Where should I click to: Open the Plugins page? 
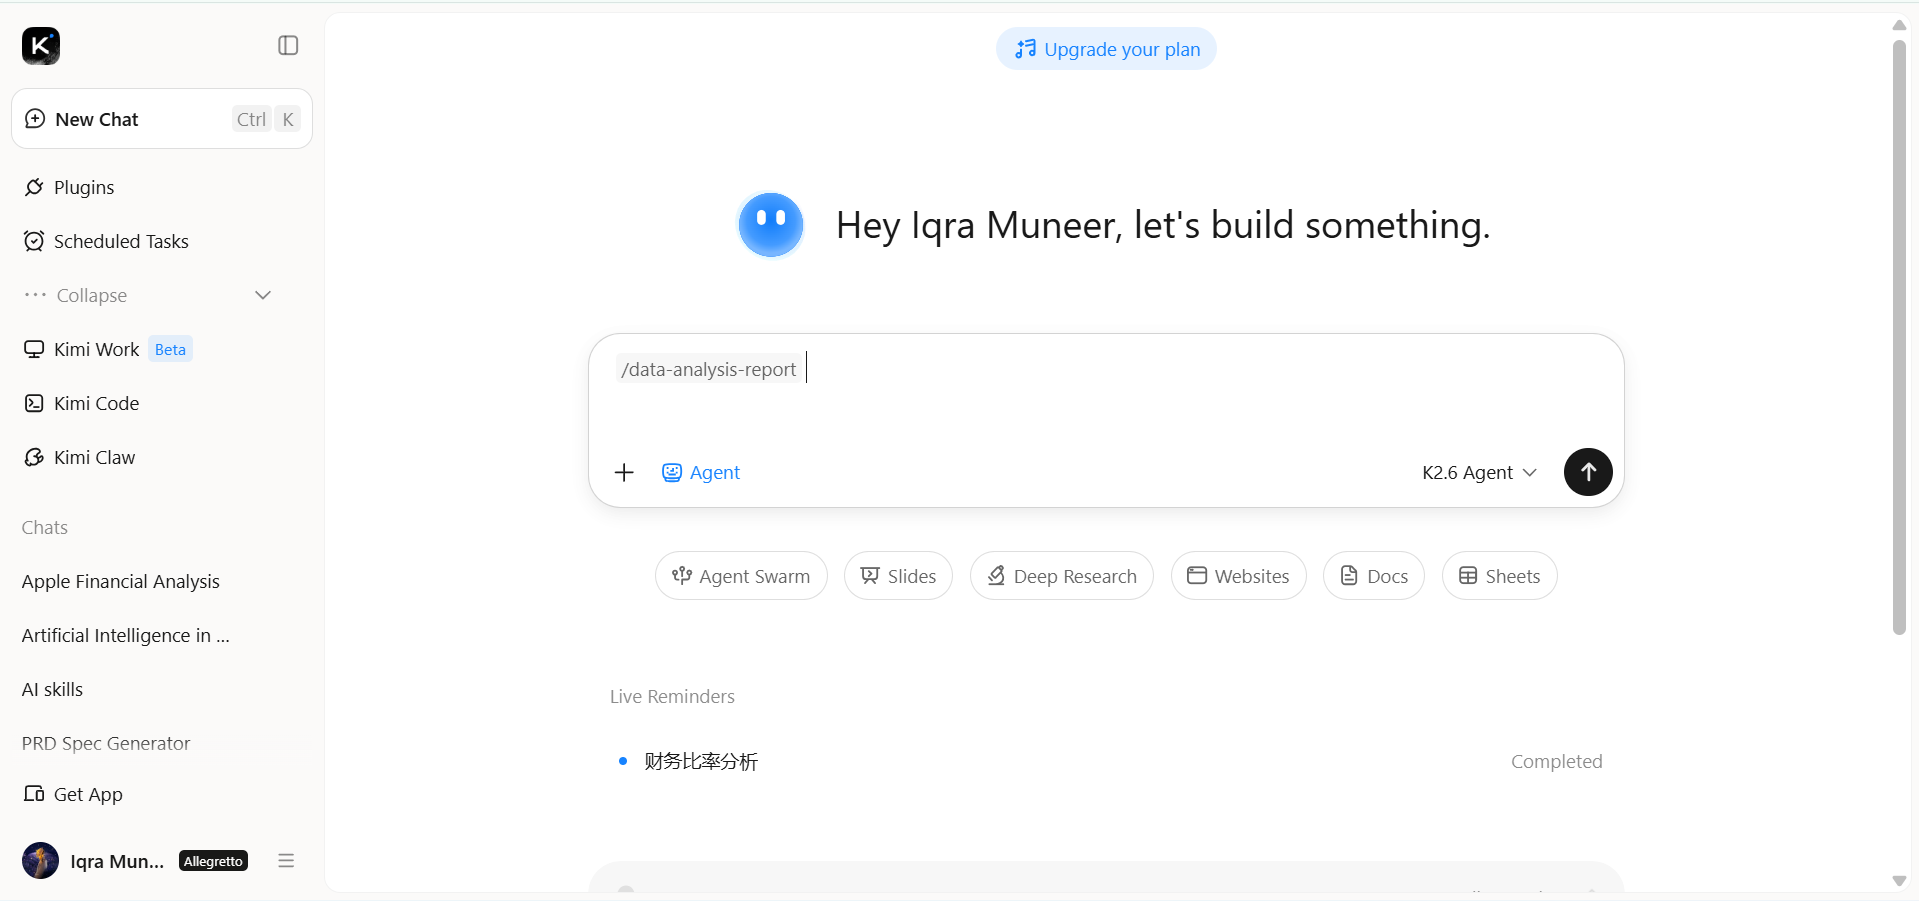point(84,188)
